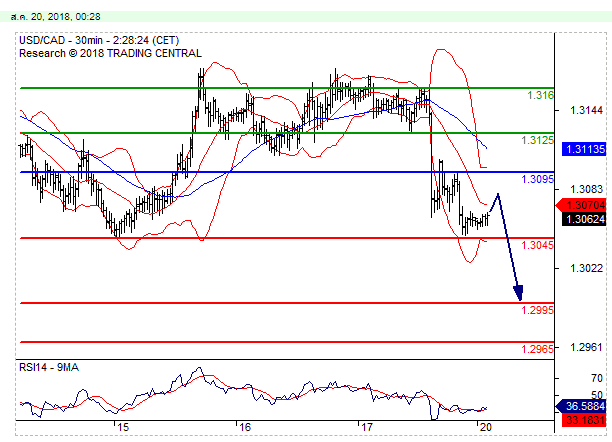Click the price axis value 1.3144
612x442 pixels.
[586, 110]
